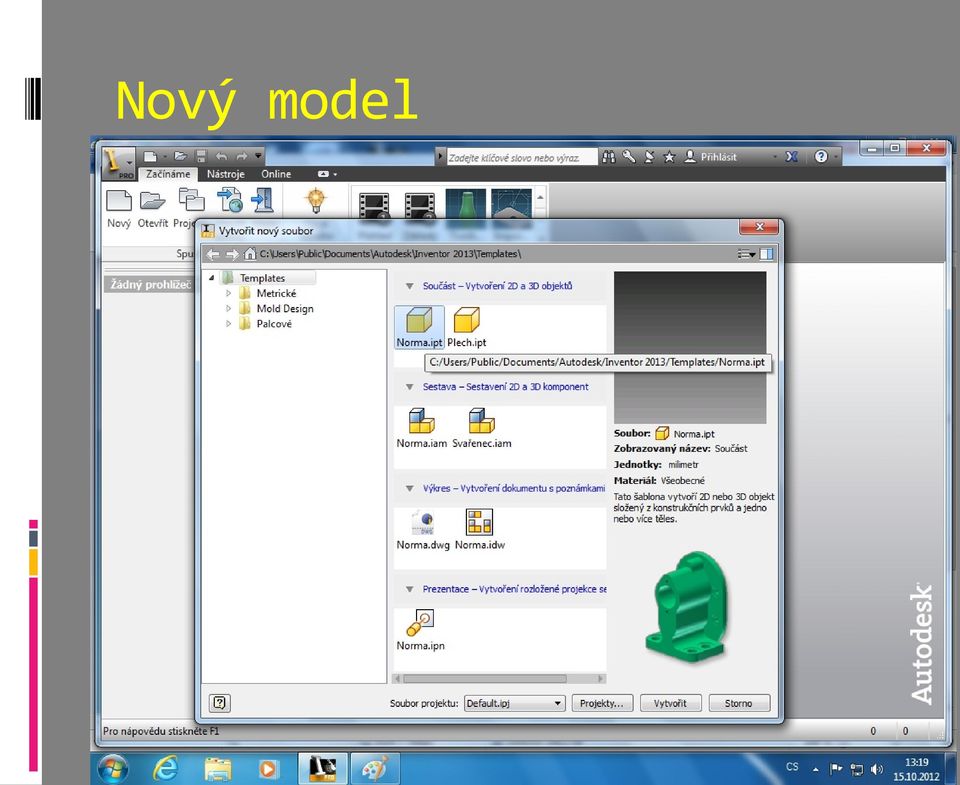Click the Undo arrow in quick access toolbar

pyautogui.click(x=221, y=156)
